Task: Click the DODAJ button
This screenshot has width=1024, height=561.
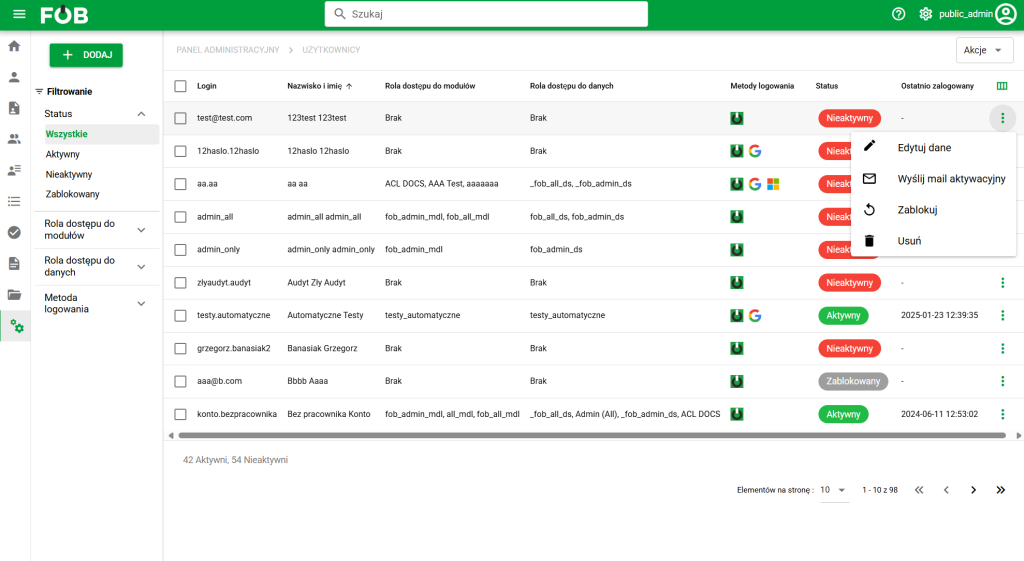Action: 86,55
